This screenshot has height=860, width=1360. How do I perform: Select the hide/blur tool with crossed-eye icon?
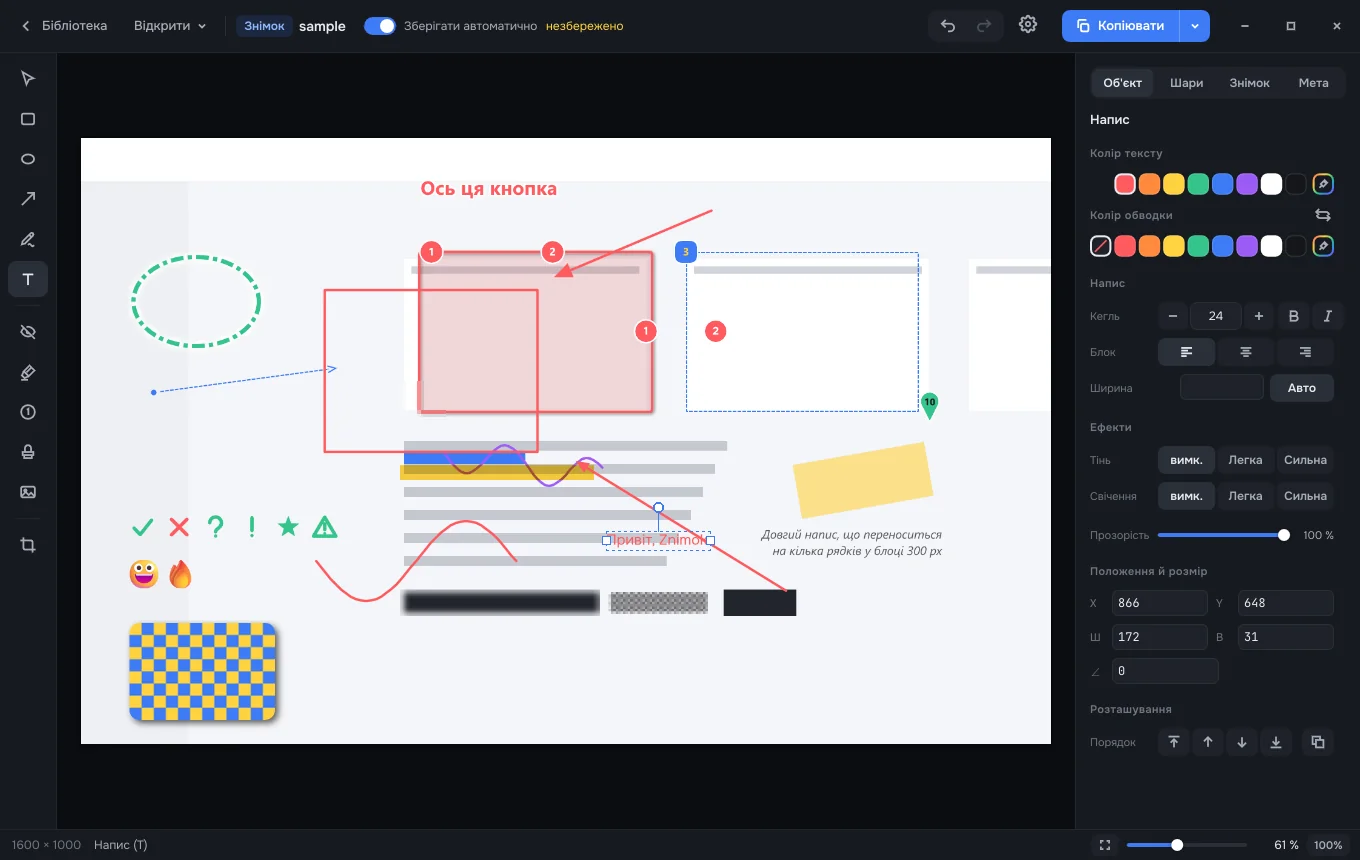click(x=28, y=331)
